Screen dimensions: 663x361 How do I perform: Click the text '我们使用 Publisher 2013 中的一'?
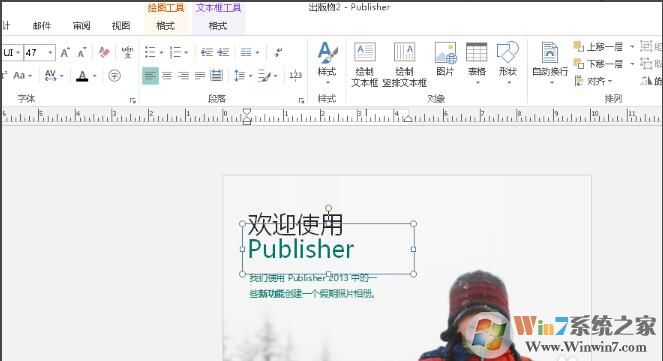click(x=312, y=278)
